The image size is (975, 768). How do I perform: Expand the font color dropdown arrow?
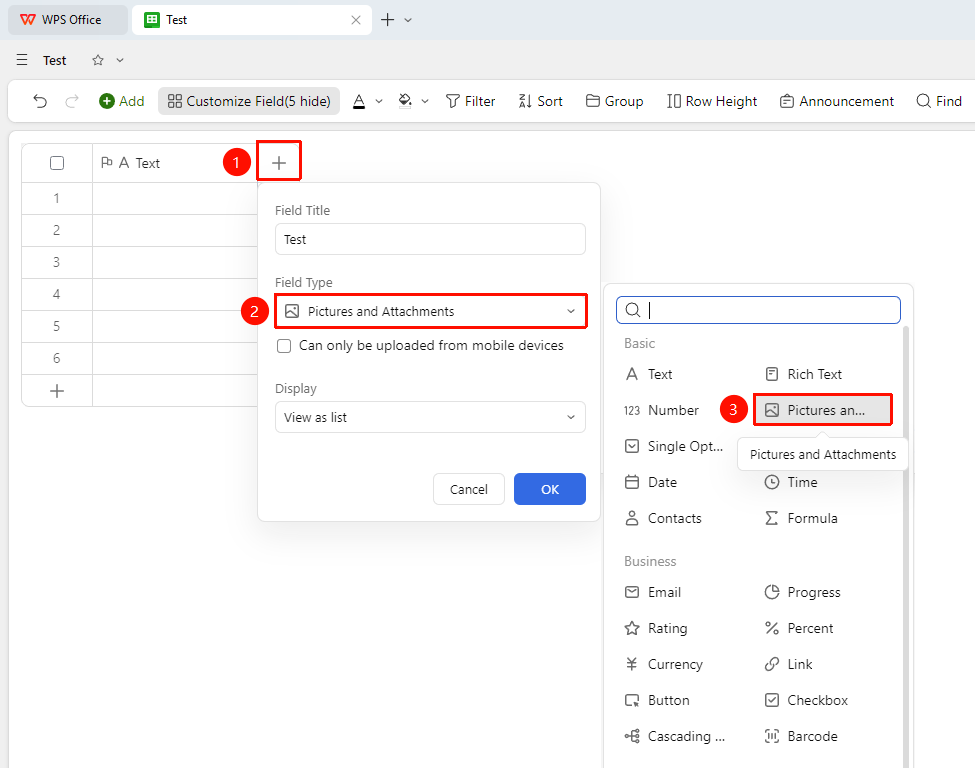pyautogui.click(x=379, y=101)
